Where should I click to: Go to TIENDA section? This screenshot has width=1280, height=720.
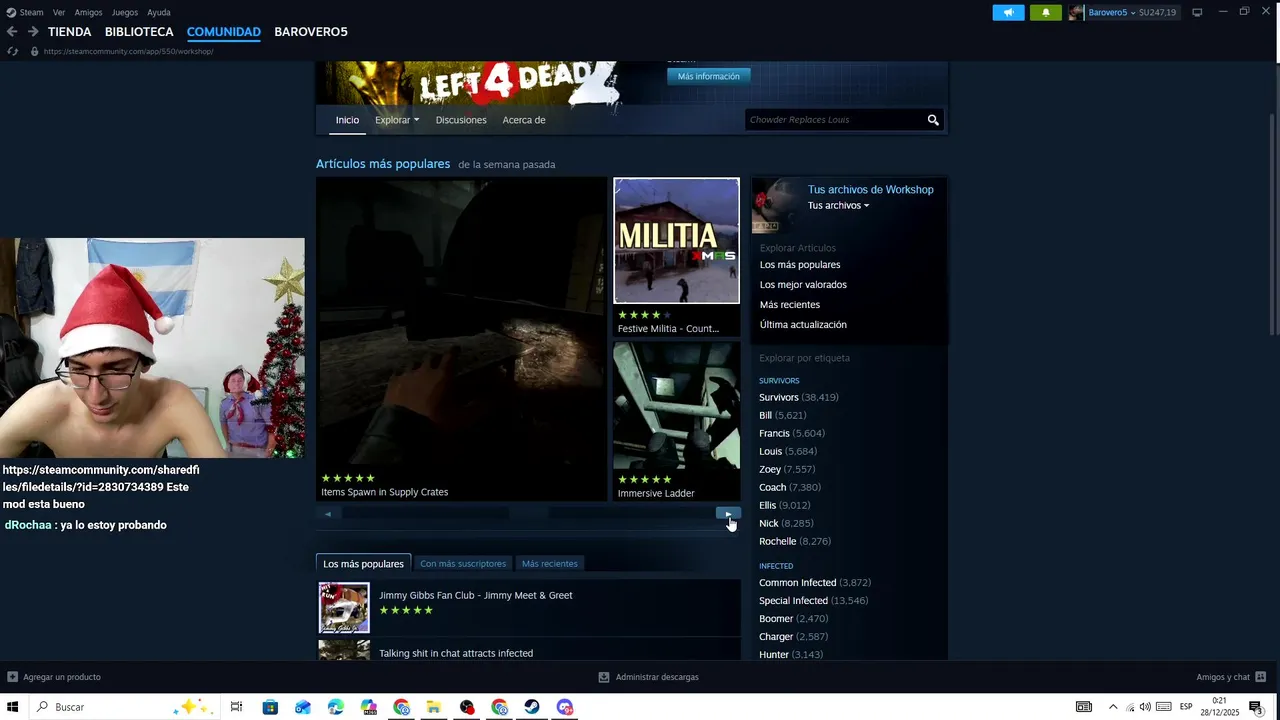point(69,32)
